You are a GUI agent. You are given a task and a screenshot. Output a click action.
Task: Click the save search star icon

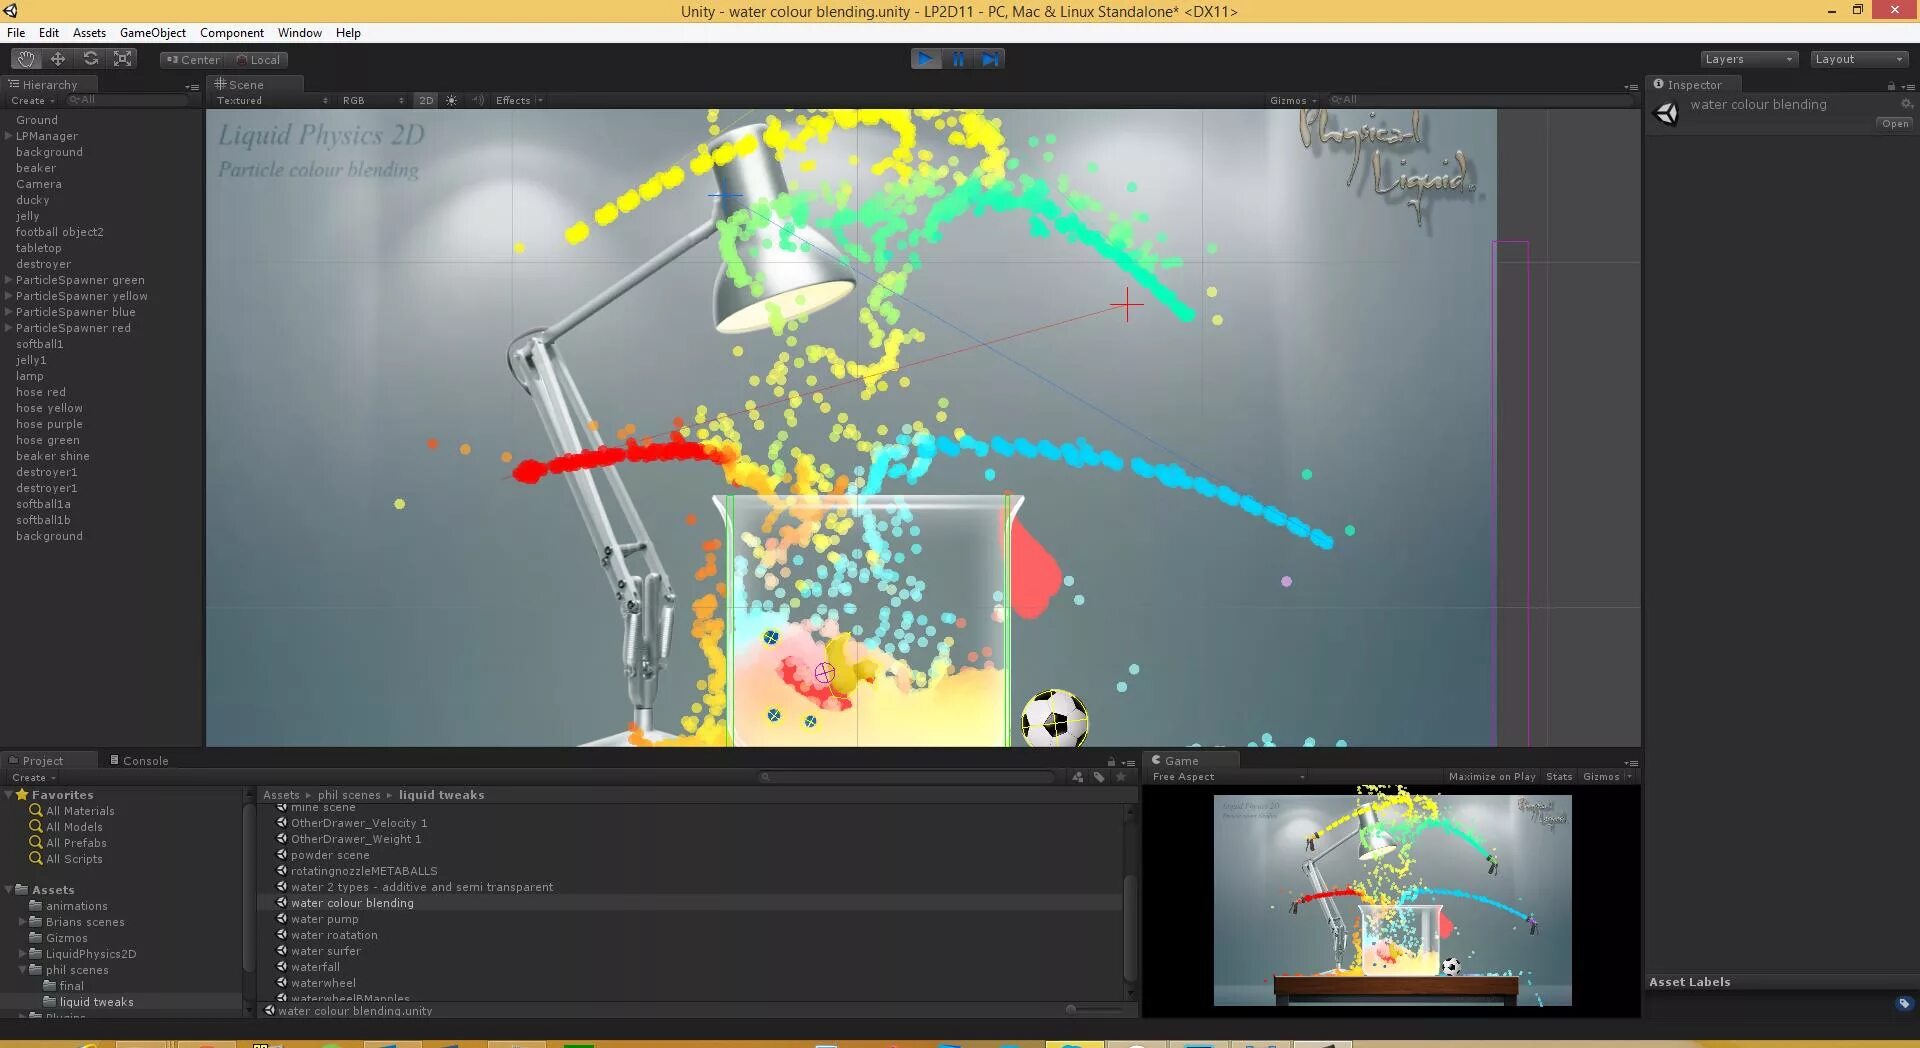coord(1121,777)
